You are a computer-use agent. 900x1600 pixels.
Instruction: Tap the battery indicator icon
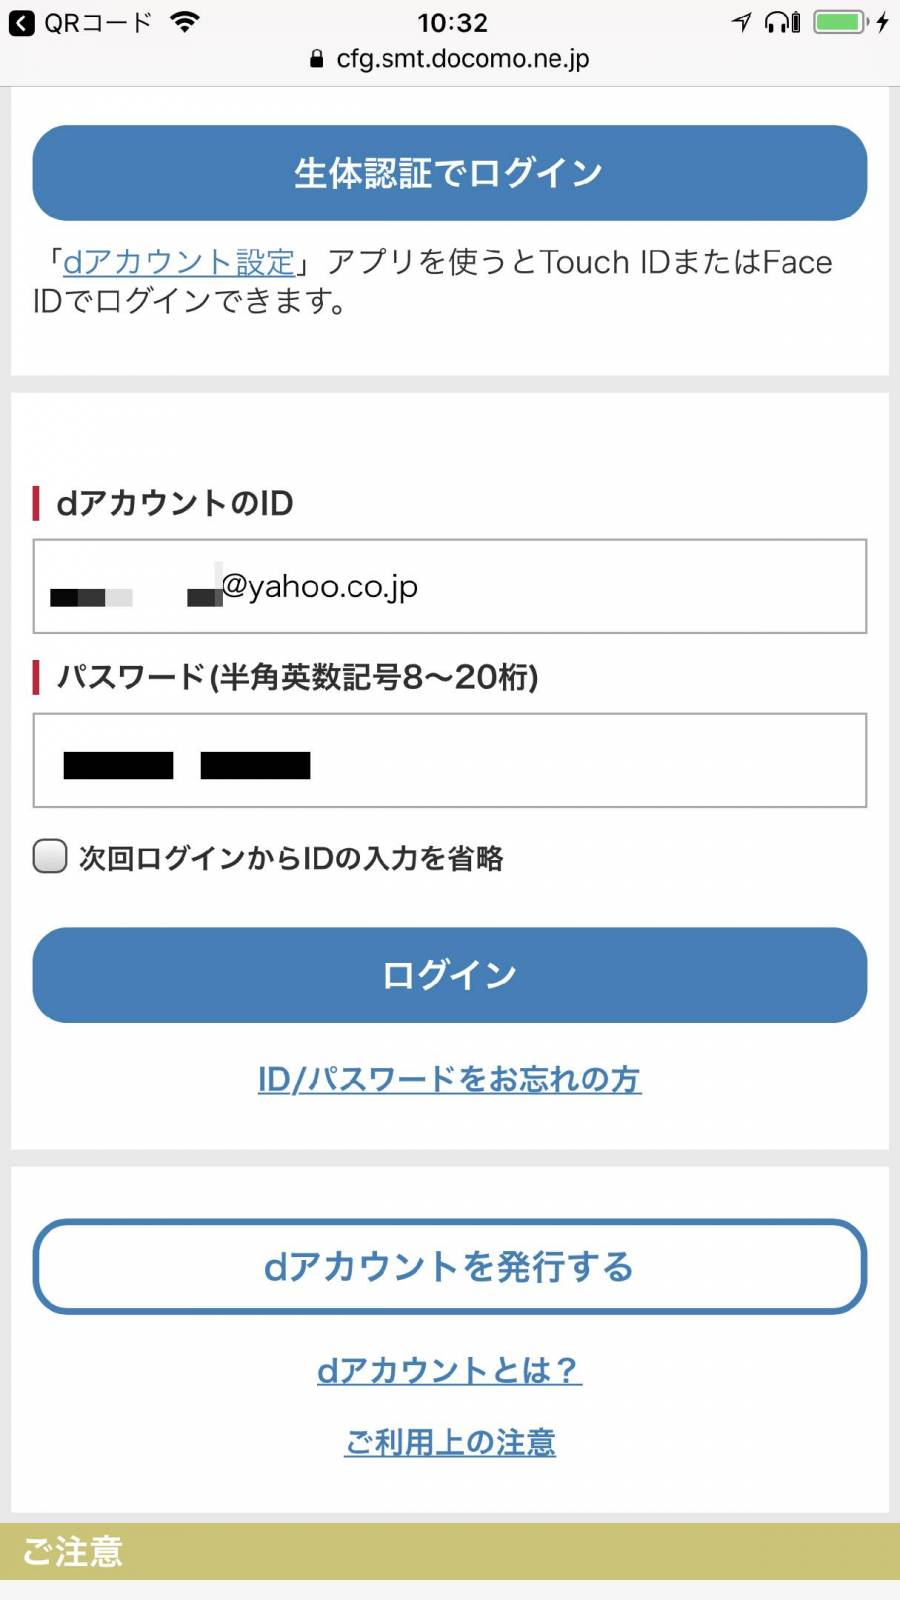pyautogui.click(x=840, y=22)
